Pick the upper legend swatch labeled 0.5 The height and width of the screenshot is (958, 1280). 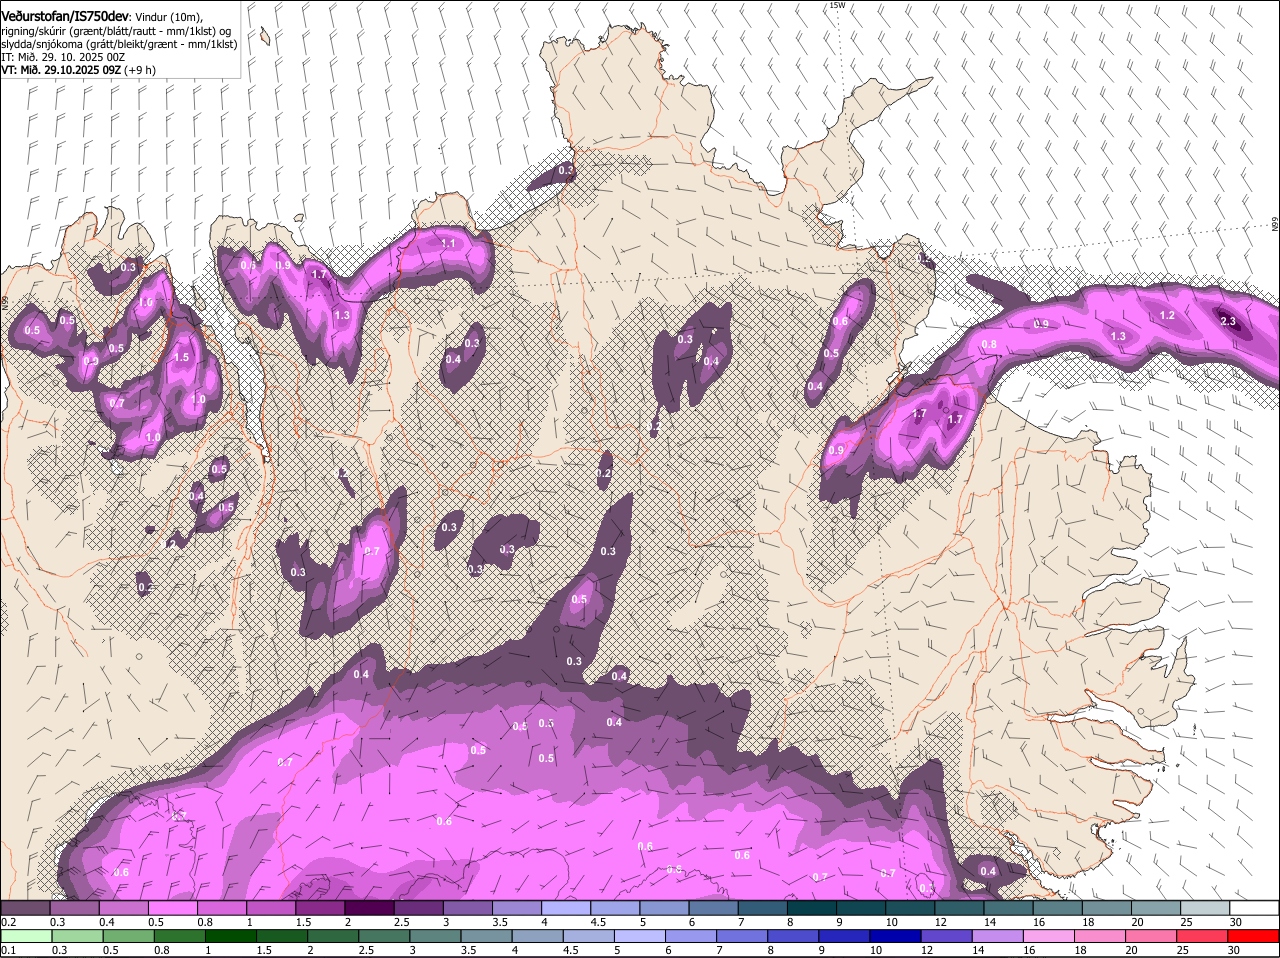(x=172, y=907)
